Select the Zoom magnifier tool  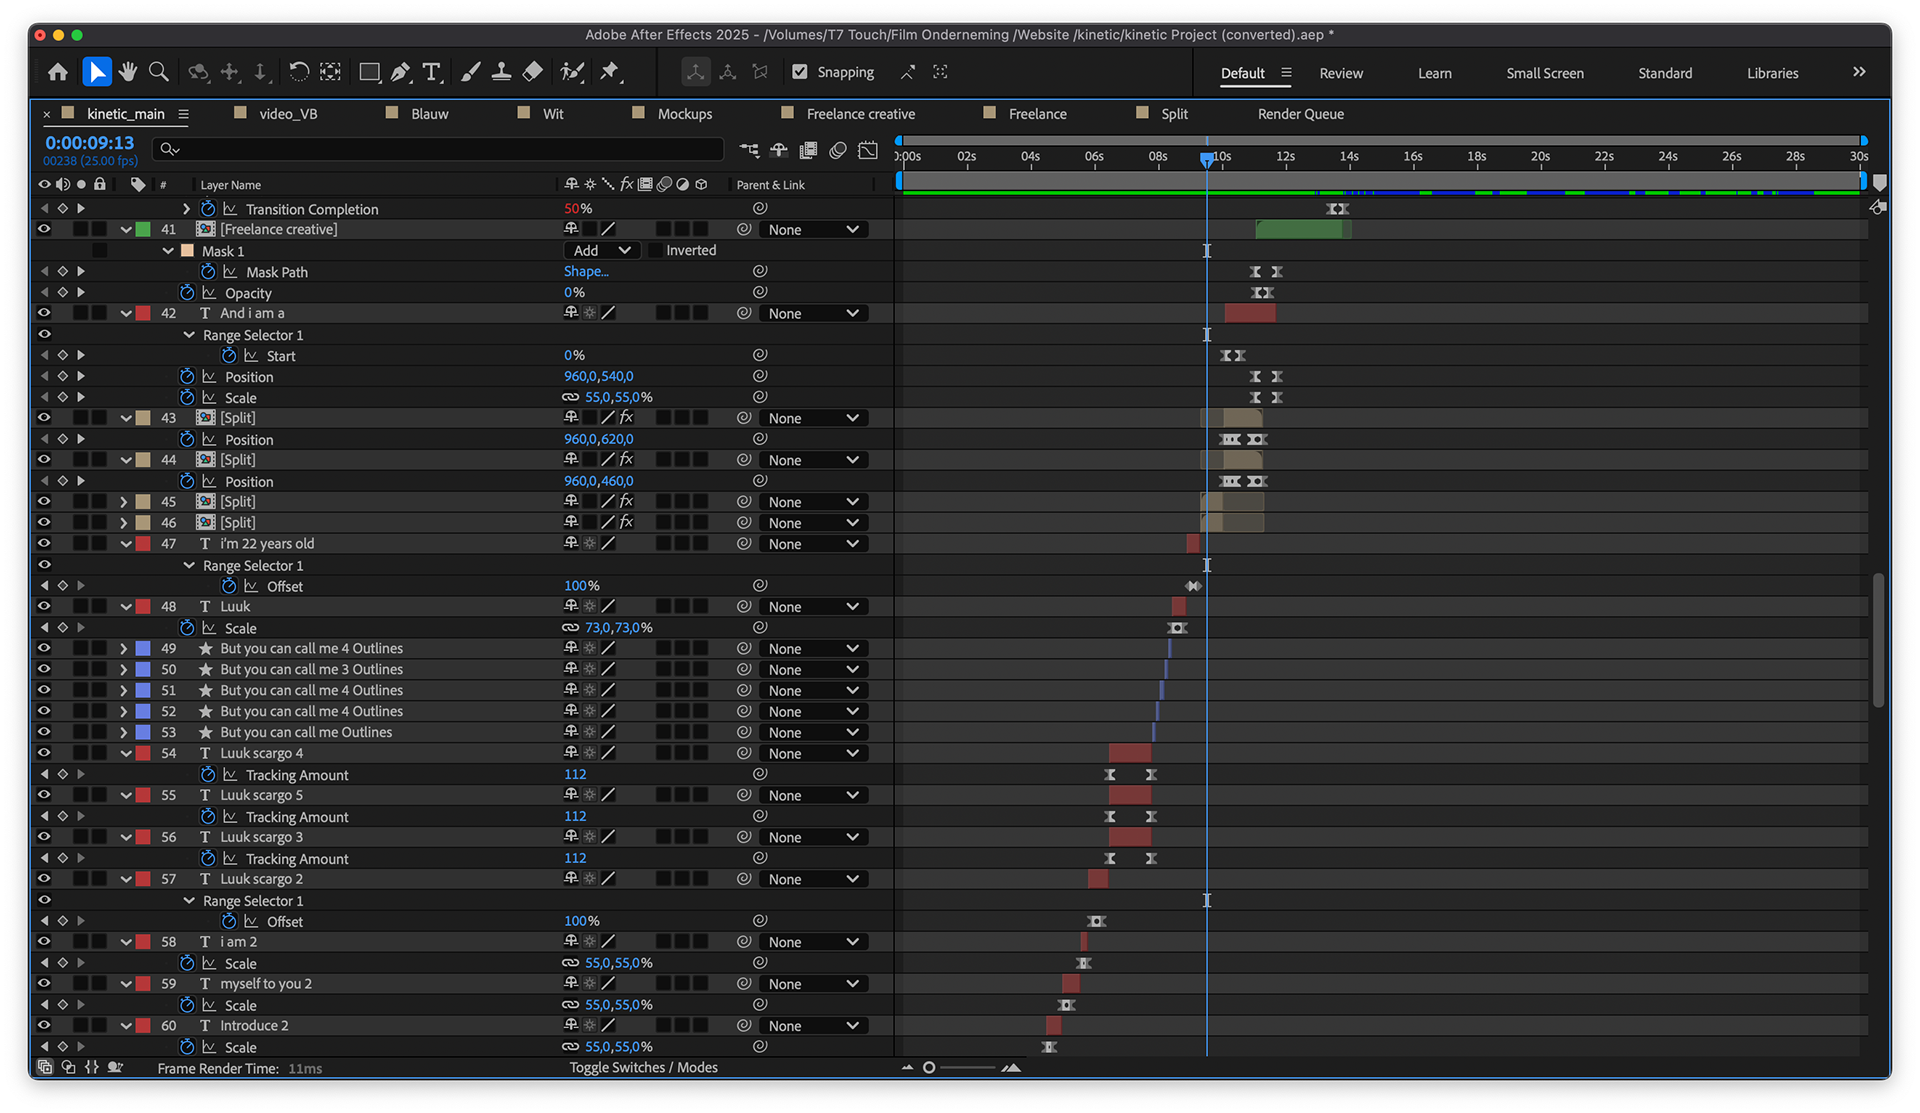[x=158, y=72]
